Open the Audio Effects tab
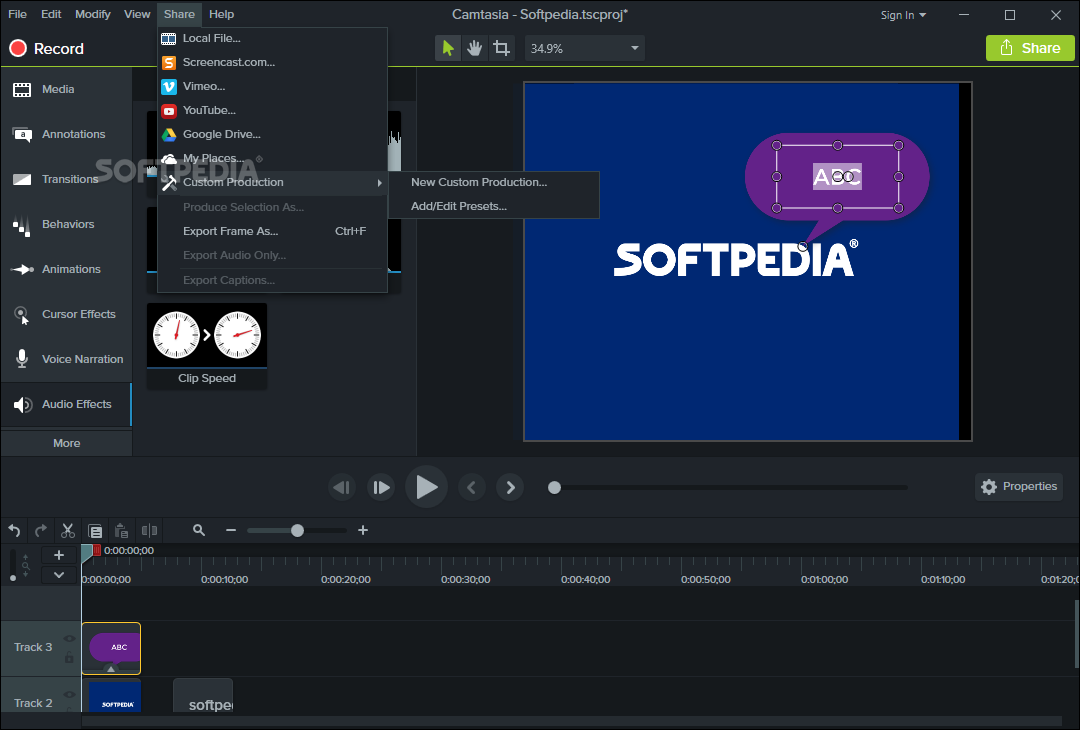1080x730 pixels. pyautogui.click(x=66, y=404)
